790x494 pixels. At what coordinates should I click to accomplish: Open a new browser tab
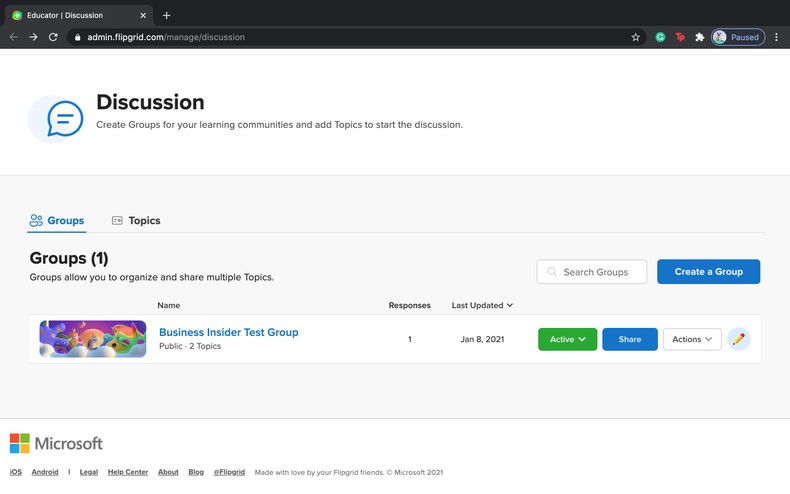(167, 15)
